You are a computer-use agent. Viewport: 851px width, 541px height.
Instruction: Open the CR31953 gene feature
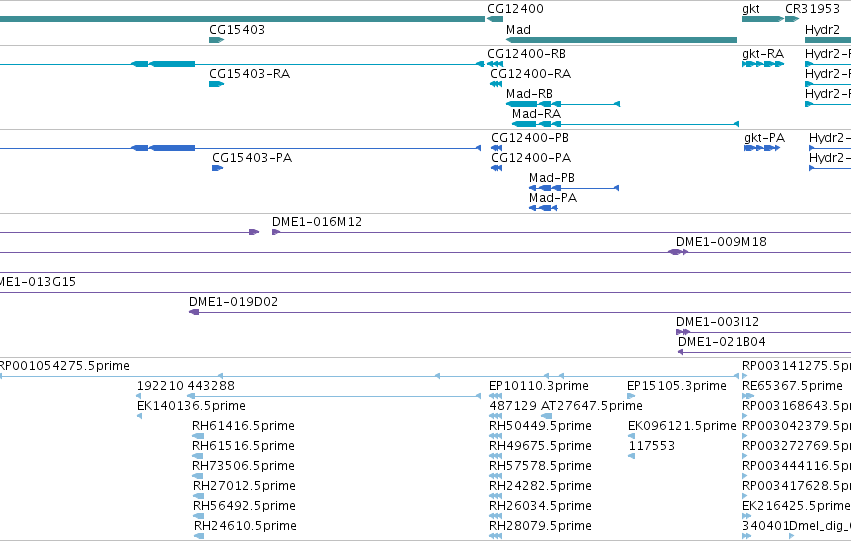pos(792,19)
